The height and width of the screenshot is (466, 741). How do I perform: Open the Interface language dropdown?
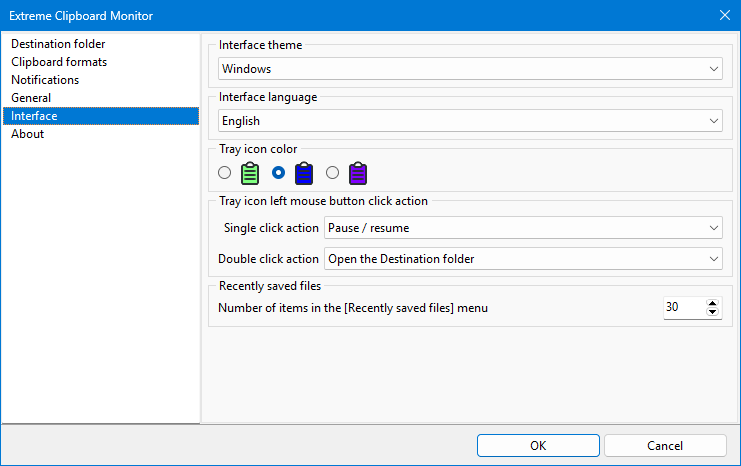[470, 121]
